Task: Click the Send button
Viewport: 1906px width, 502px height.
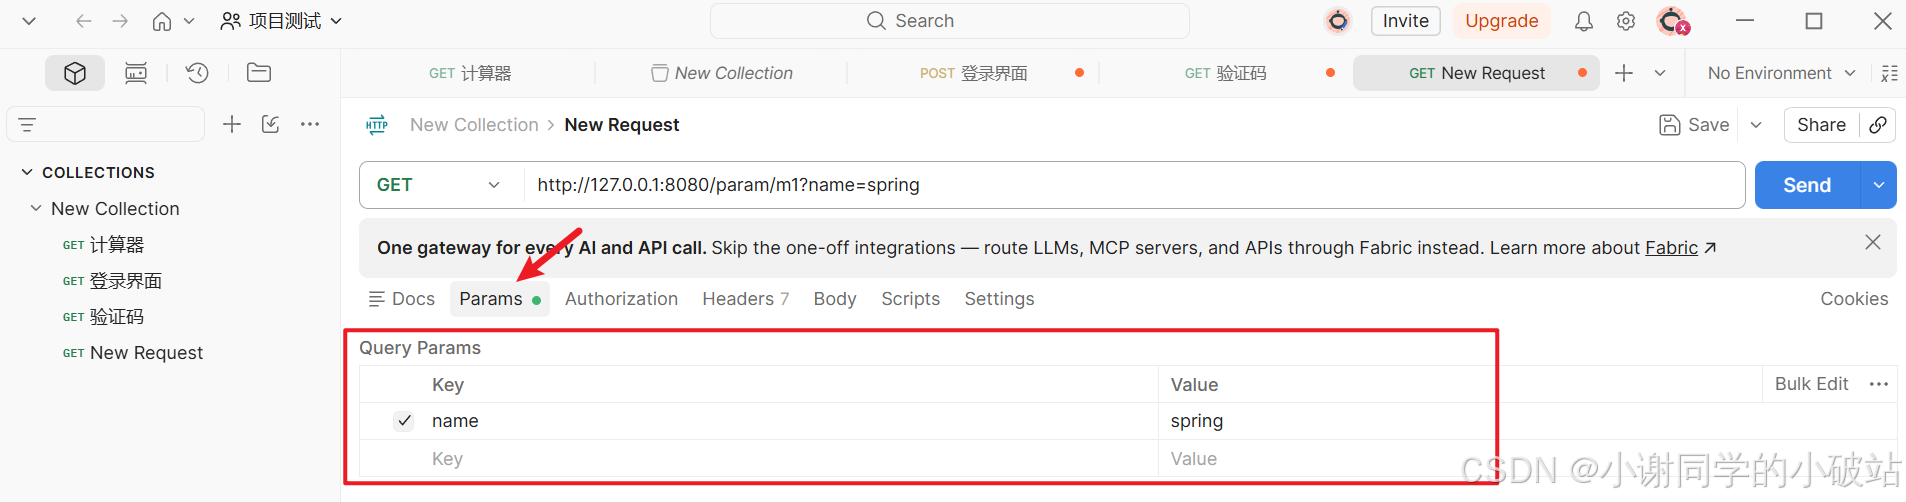Action: 1807,185
